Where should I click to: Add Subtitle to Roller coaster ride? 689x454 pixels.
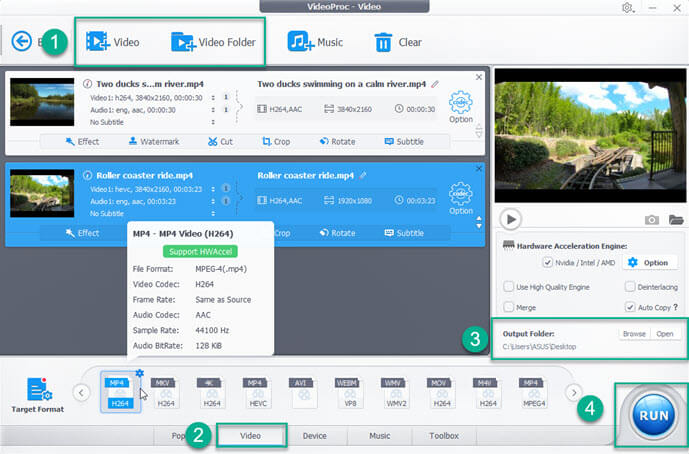click(404, 233)
